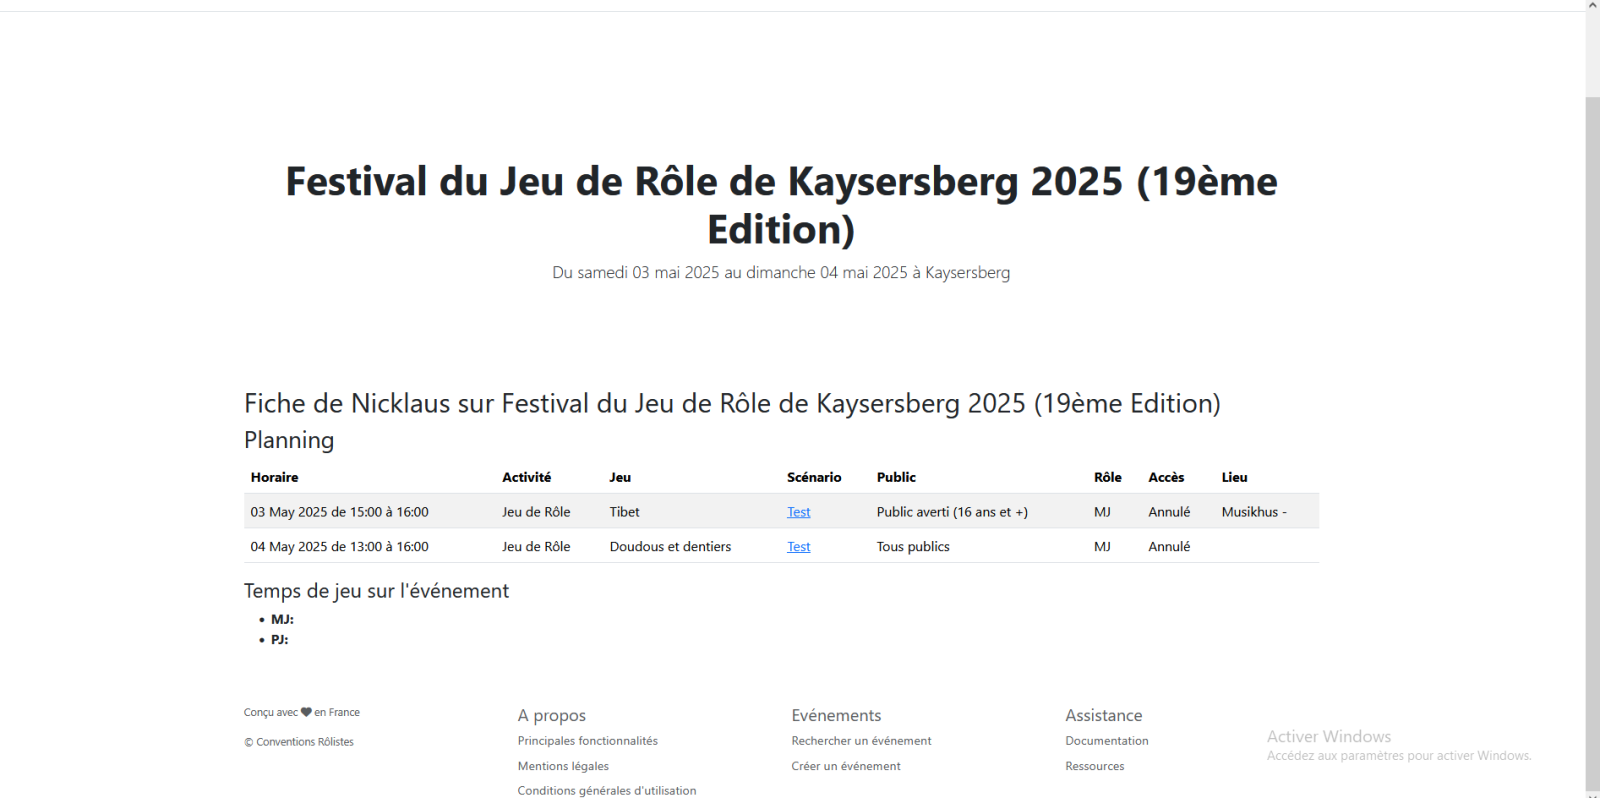Select Créer un événement in footer
The width and height of the screenshot is (1600, 798).
click(x=845, y=766)
